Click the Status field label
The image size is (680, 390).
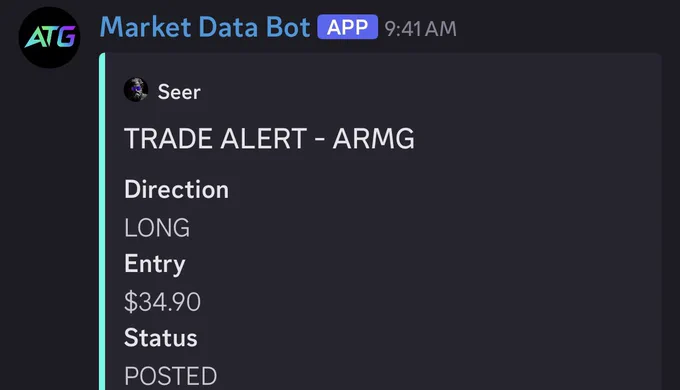click(161, 338)
